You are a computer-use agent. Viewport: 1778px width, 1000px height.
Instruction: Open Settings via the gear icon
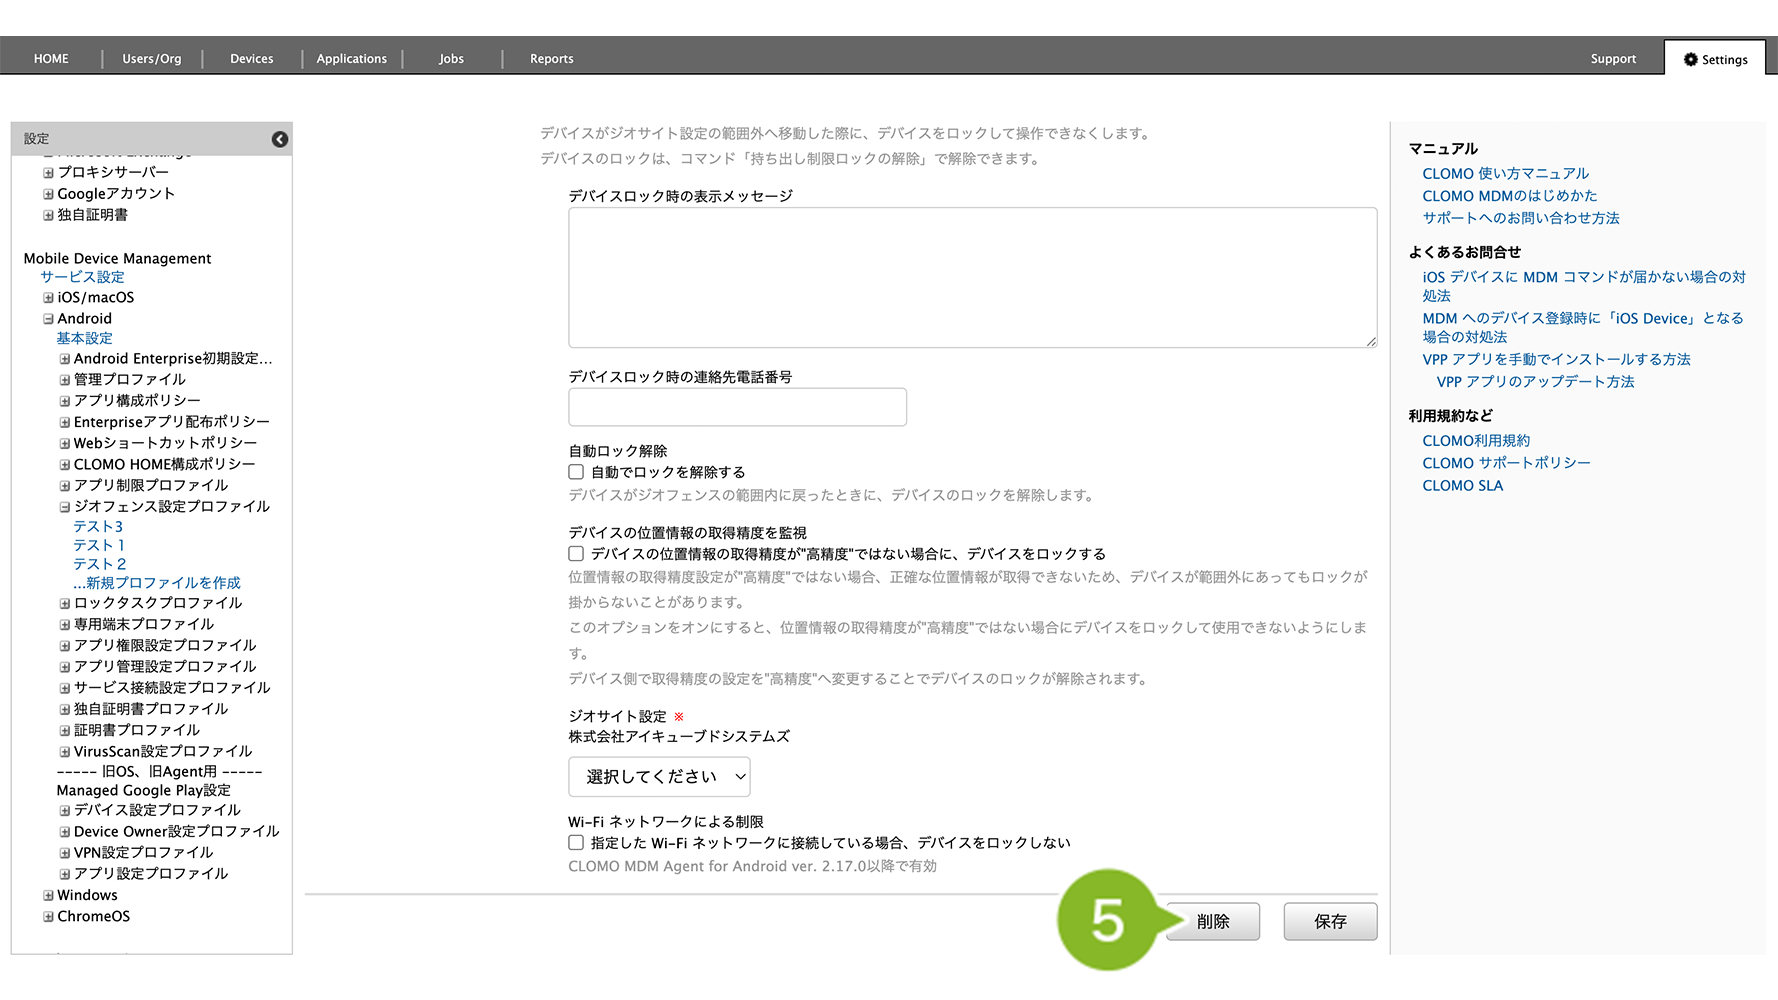1690,60
